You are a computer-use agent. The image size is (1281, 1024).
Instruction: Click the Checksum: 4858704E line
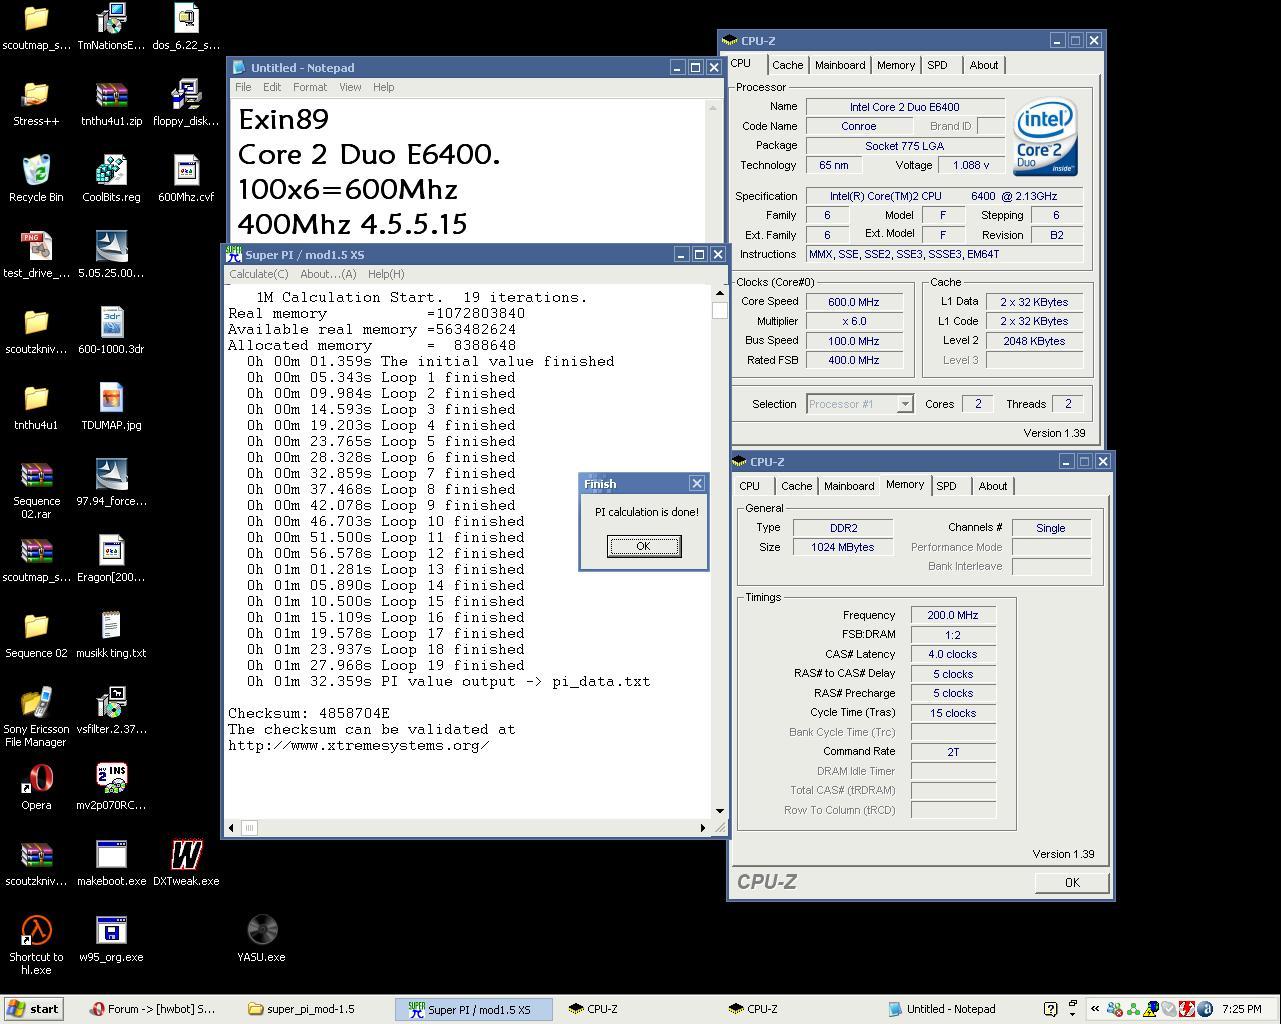(309, 713)
